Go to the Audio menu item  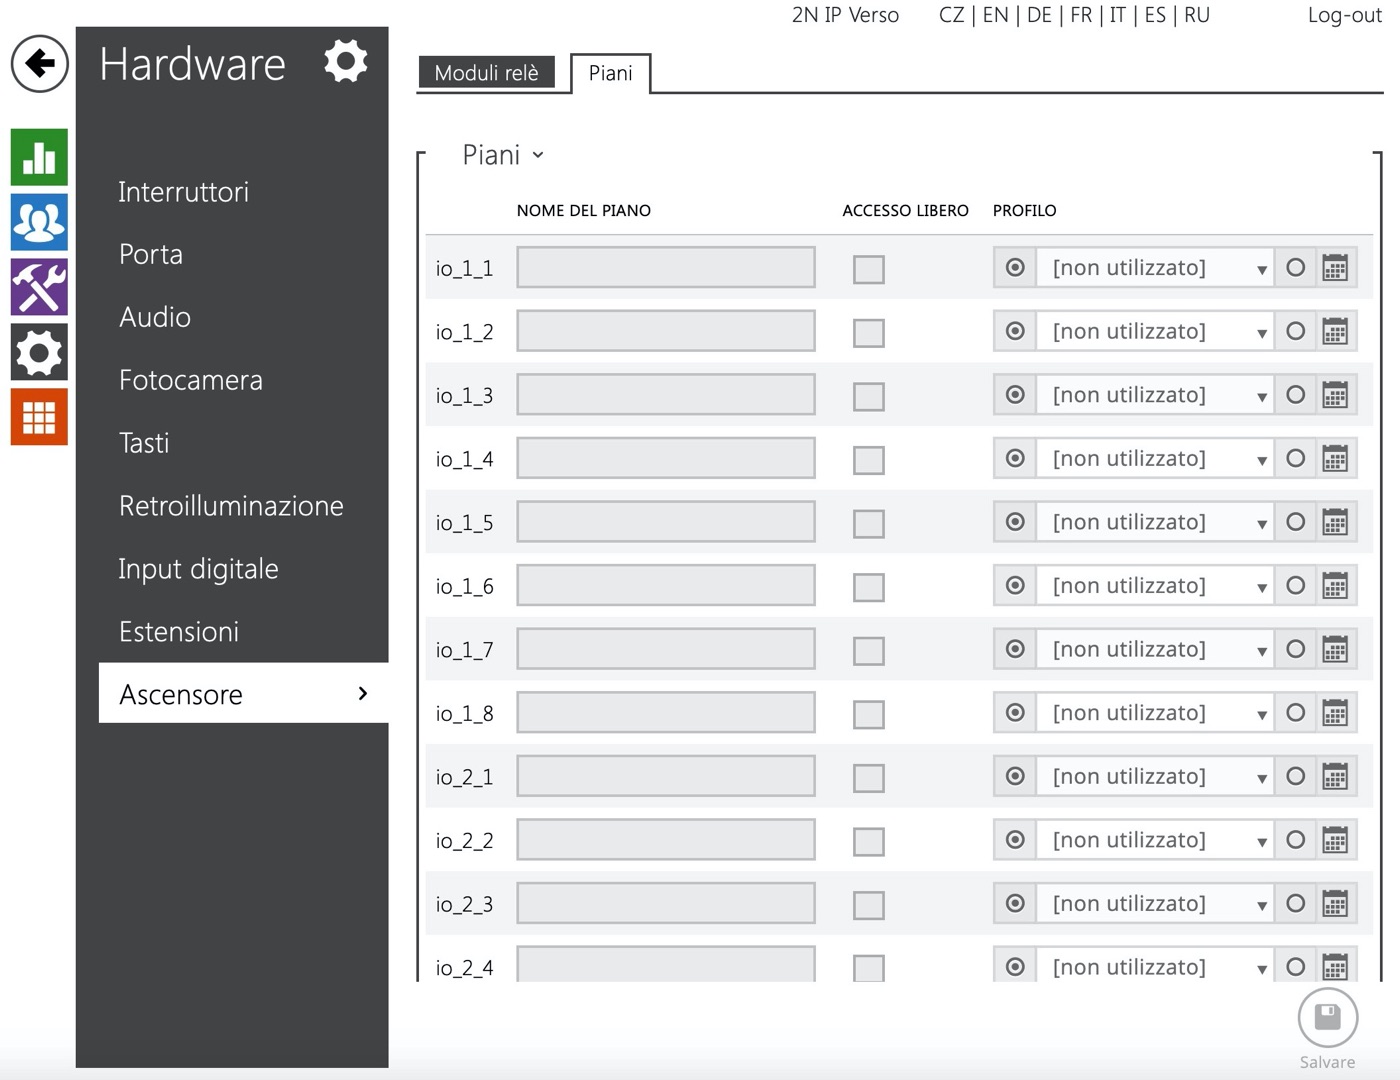click(x=155, y=317)
